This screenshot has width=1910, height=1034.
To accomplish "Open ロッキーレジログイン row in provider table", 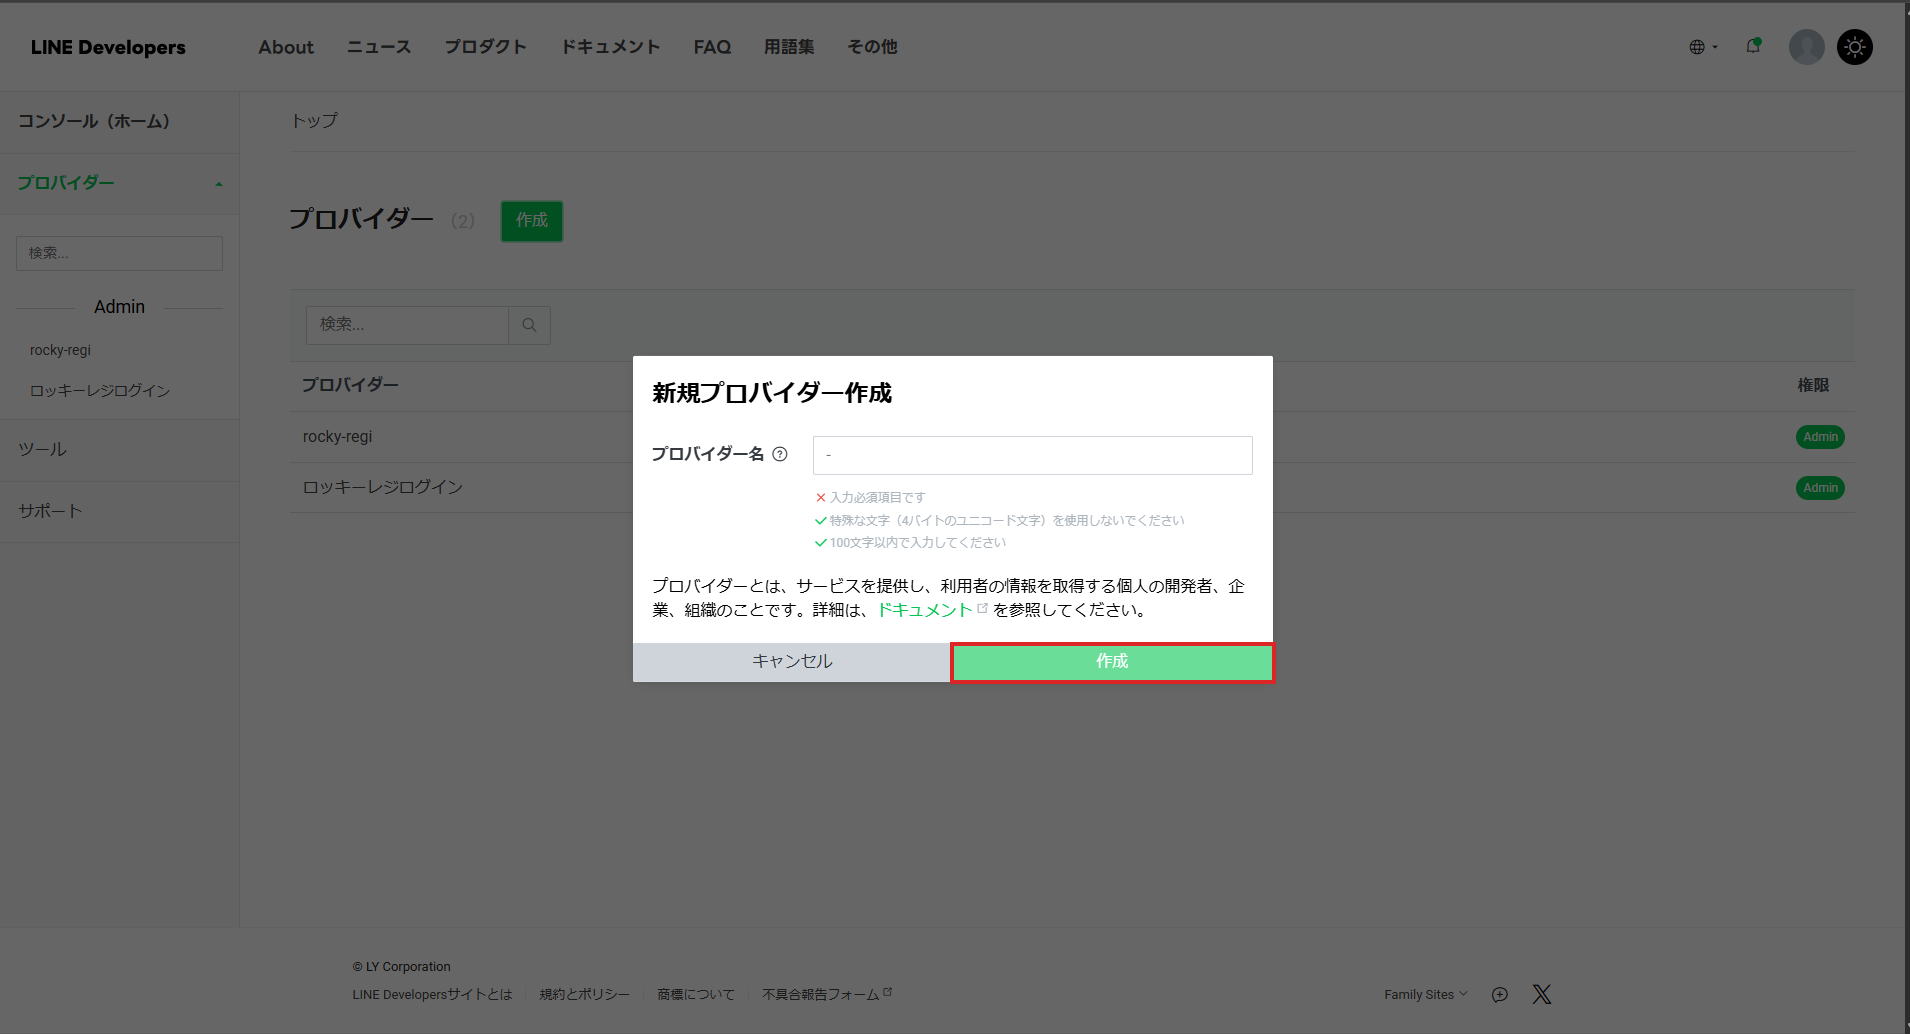I will 383,488.
